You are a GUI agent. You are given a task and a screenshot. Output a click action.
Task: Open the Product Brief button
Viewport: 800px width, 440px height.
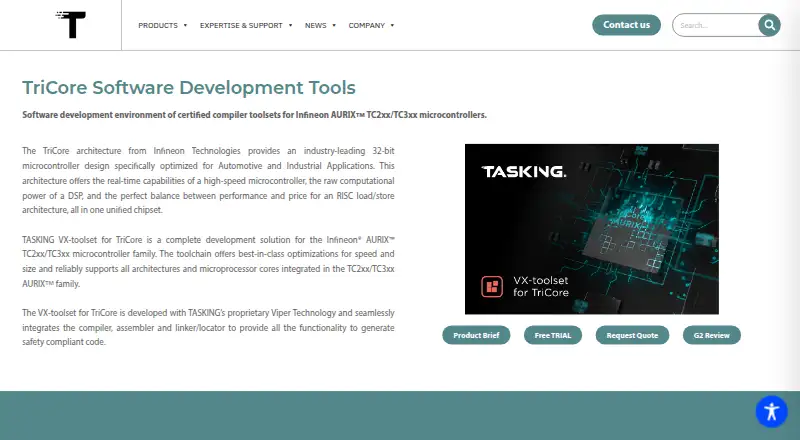(476, 335)
